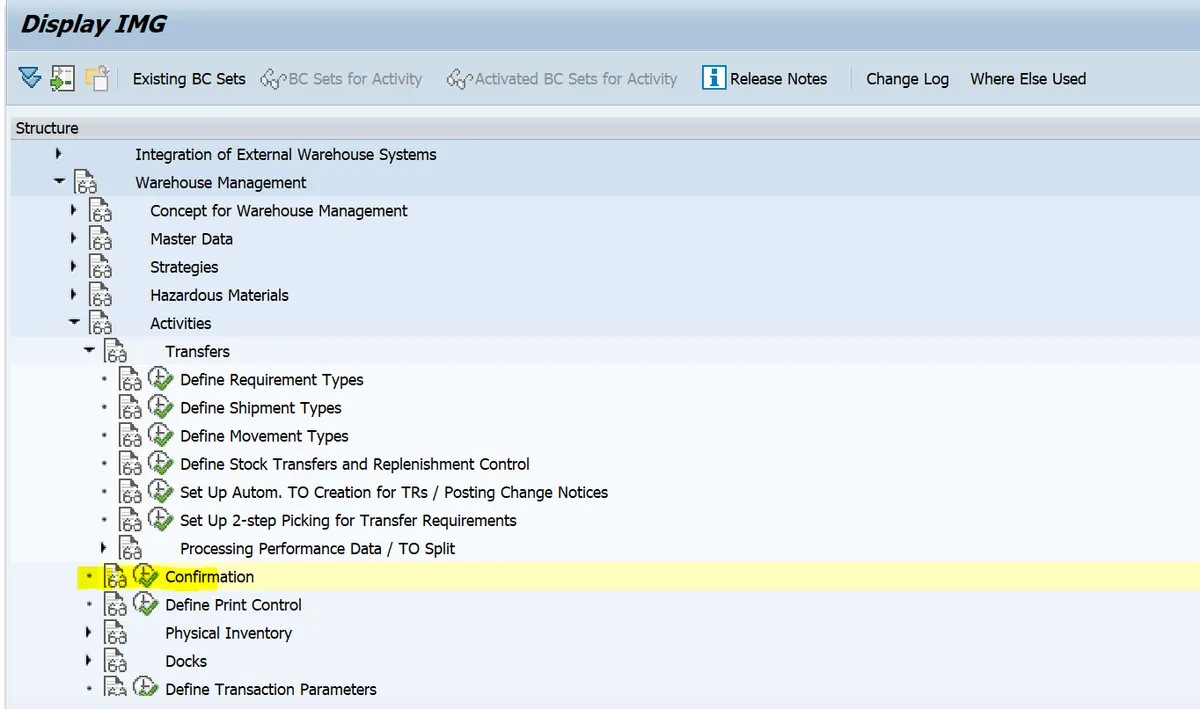Image resolution: width=1200 pixels, height=709 pixels.
Task: Open documentation icon for Warehouse Management
Action: pos(86,183)
